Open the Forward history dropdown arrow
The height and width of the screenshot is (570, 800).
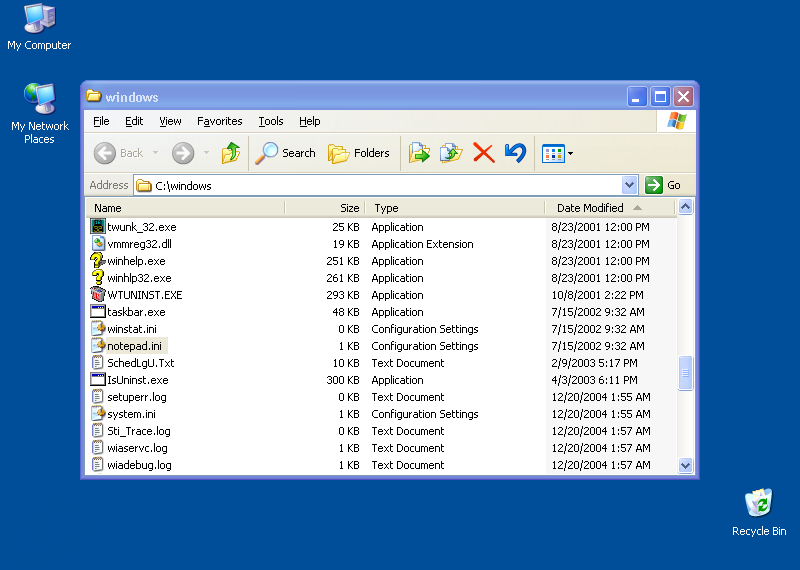[206, 153]
